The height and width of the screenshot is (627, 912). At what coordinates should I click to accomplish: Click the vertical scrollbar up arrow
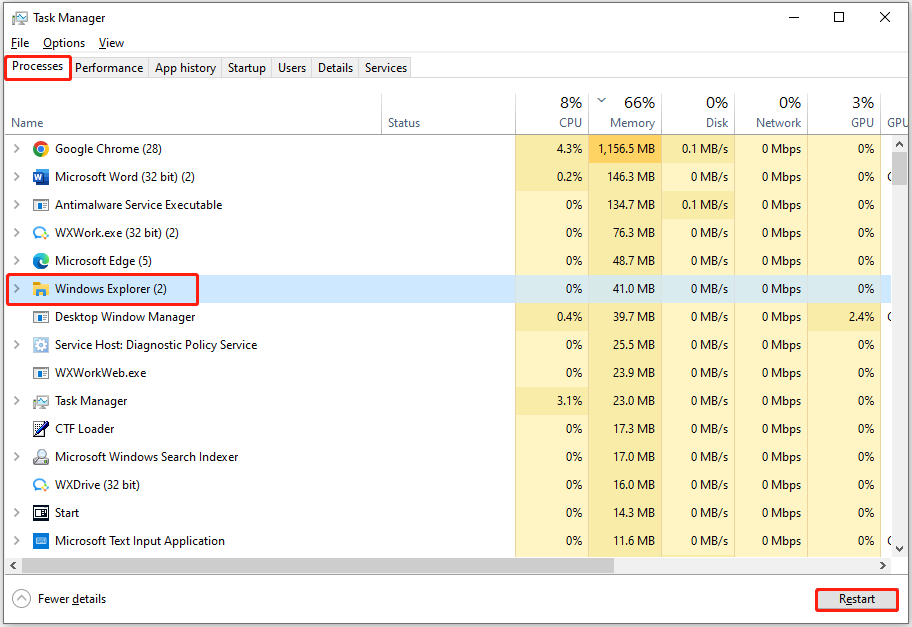click(x=899, y=144)
